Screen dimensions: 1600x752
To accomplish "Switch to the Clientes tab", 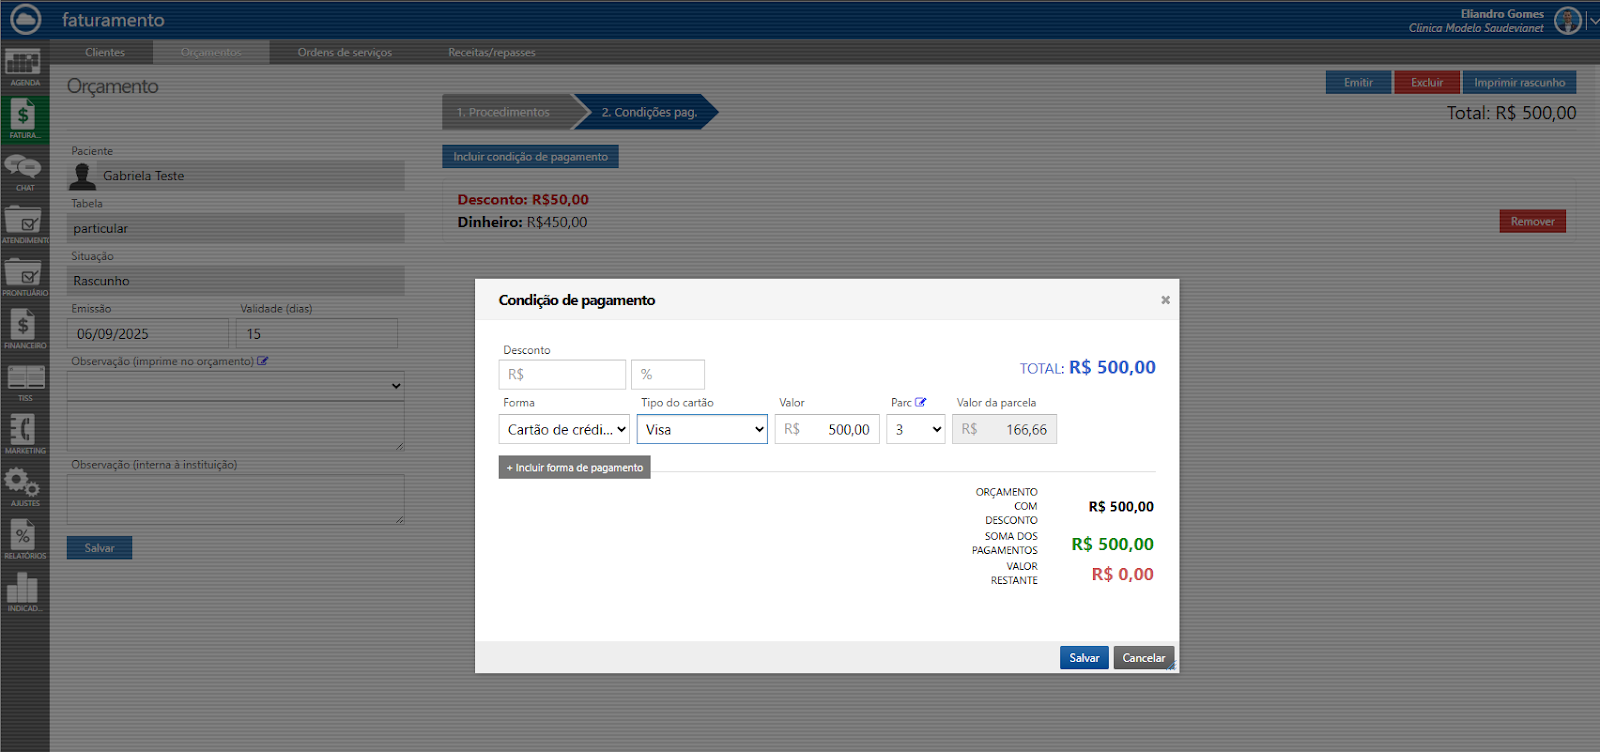I will [x=105, y=52].
